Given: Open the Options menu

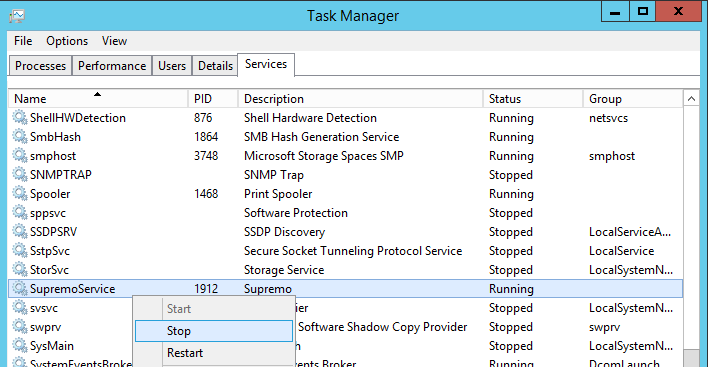Looking at the screenshot, I should 67,41.
